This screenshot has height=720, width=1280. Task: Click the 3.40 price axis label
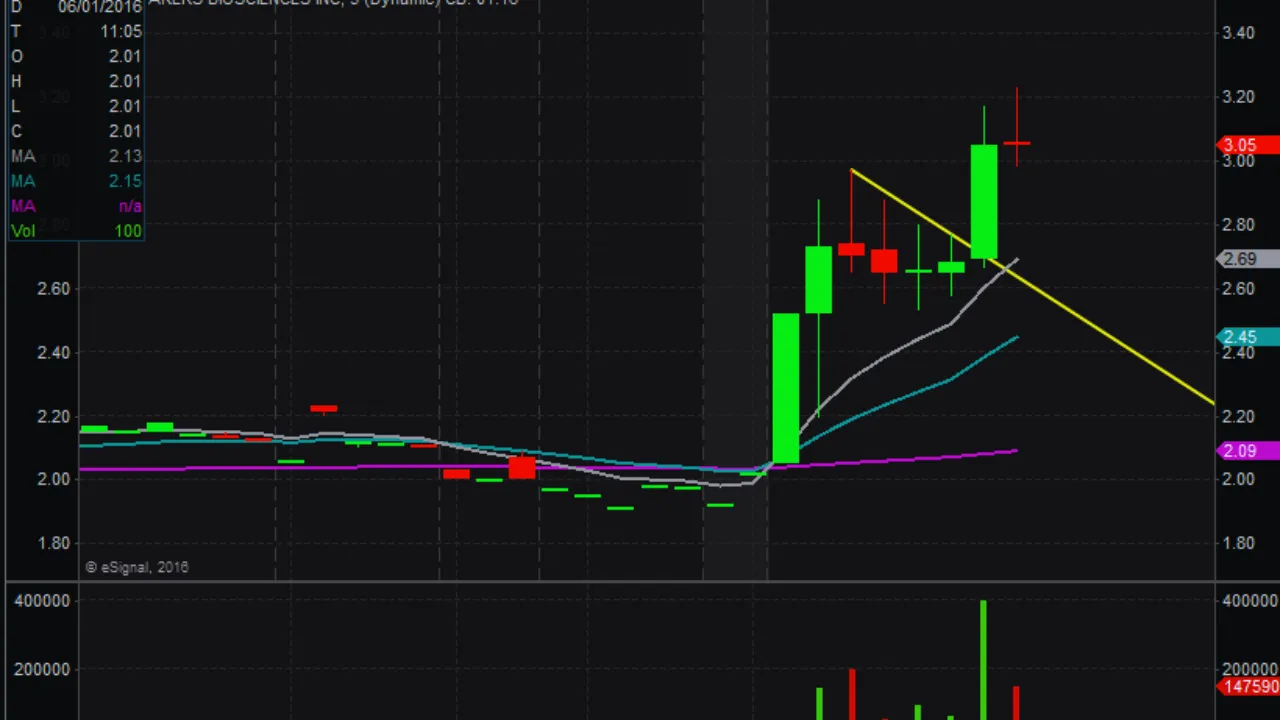(1238, 32)
